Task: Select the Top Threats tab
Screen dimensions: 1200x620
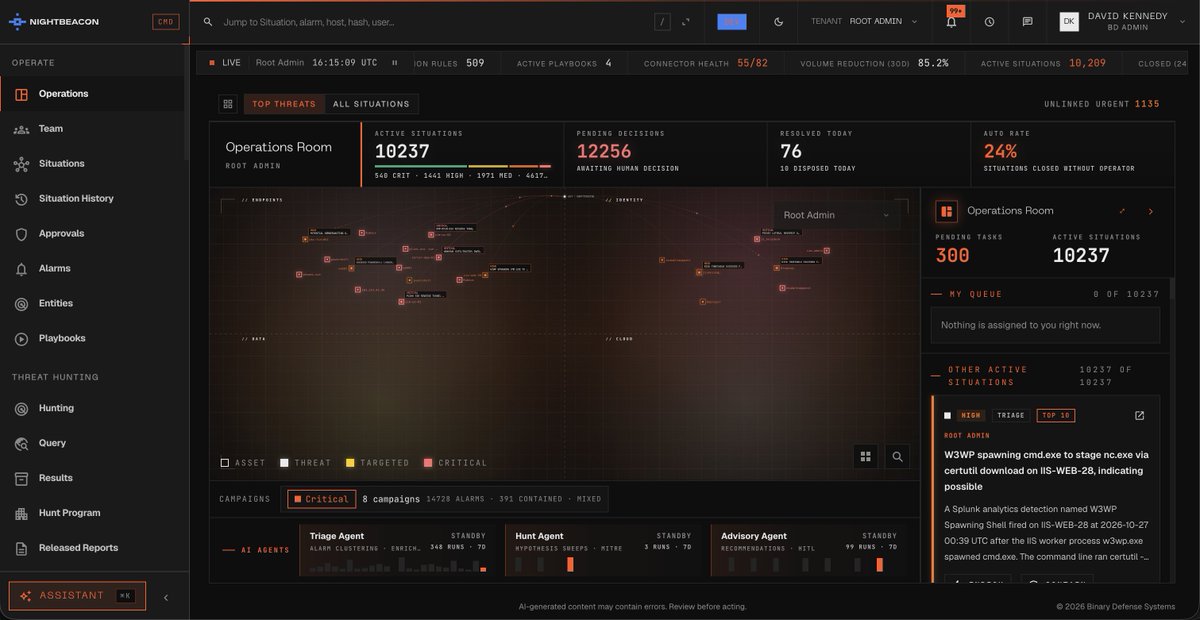Action: click(x=284, y=104)
